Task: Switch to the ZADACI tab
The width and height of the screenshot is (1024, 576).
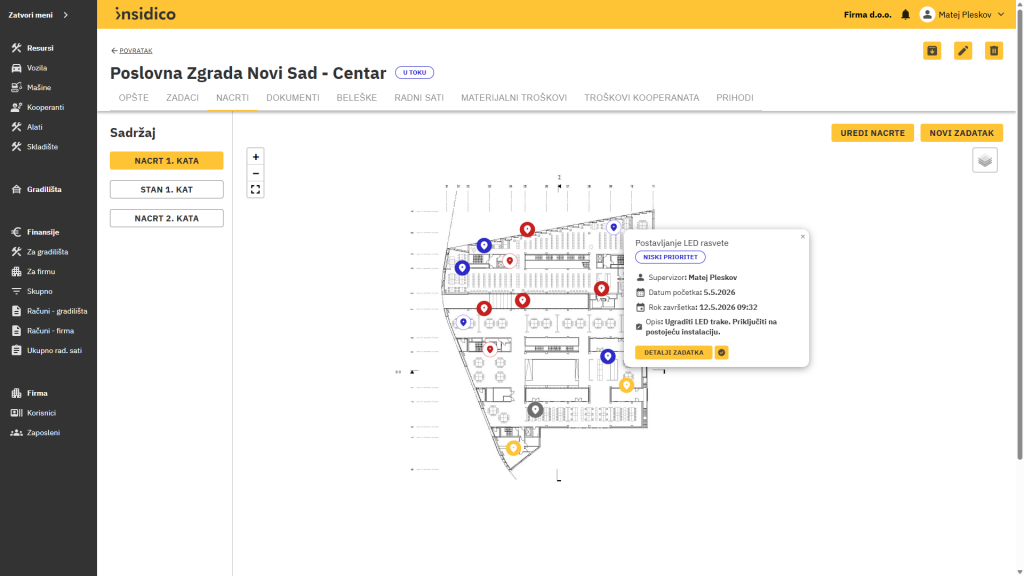Action: coord(182,98)
